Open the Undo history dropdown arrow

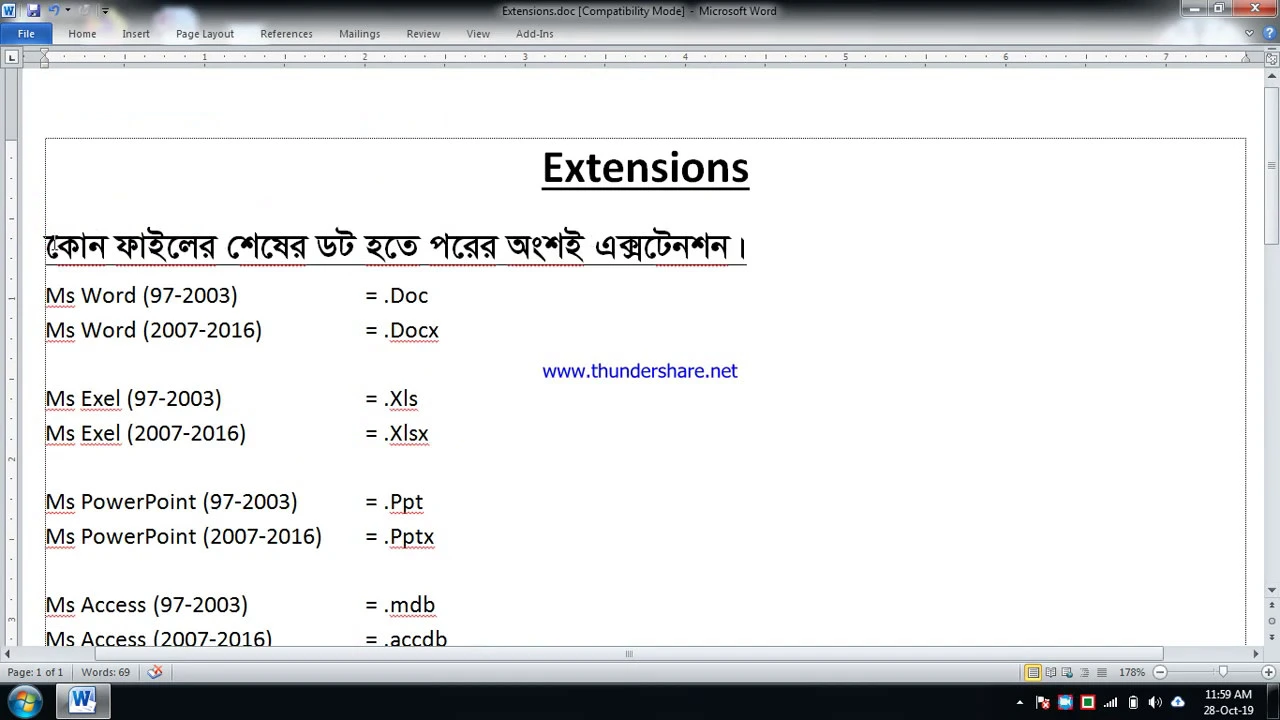(68, 10)
